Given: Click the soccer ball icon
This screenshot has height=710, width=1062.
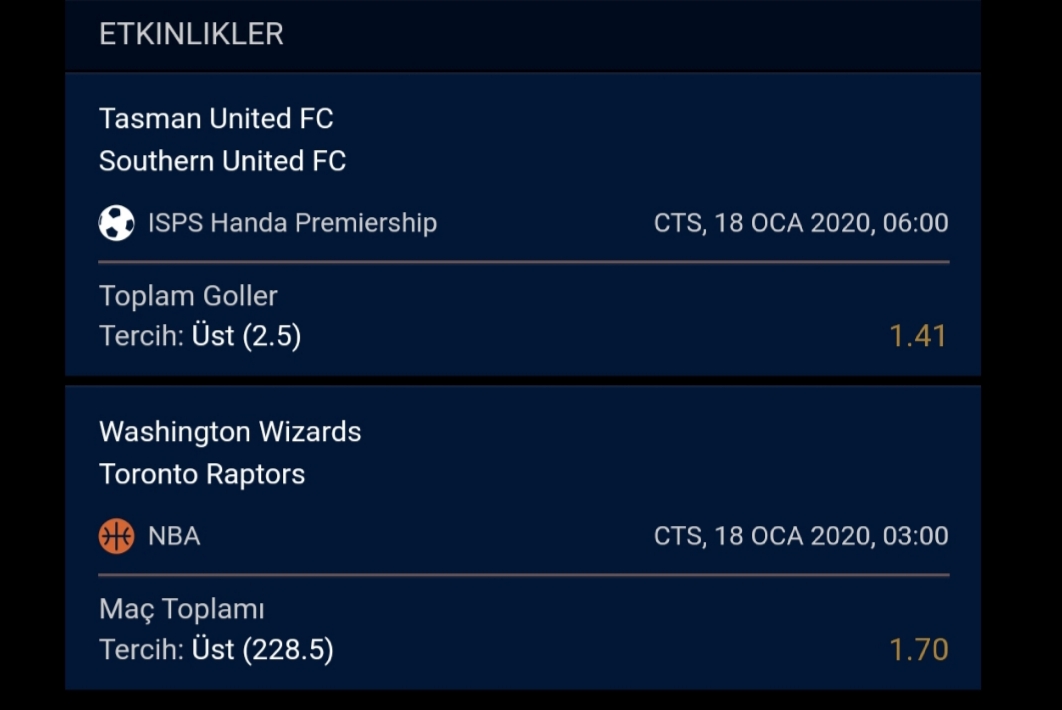Looking at the screenshot, I should click(116, 223).
